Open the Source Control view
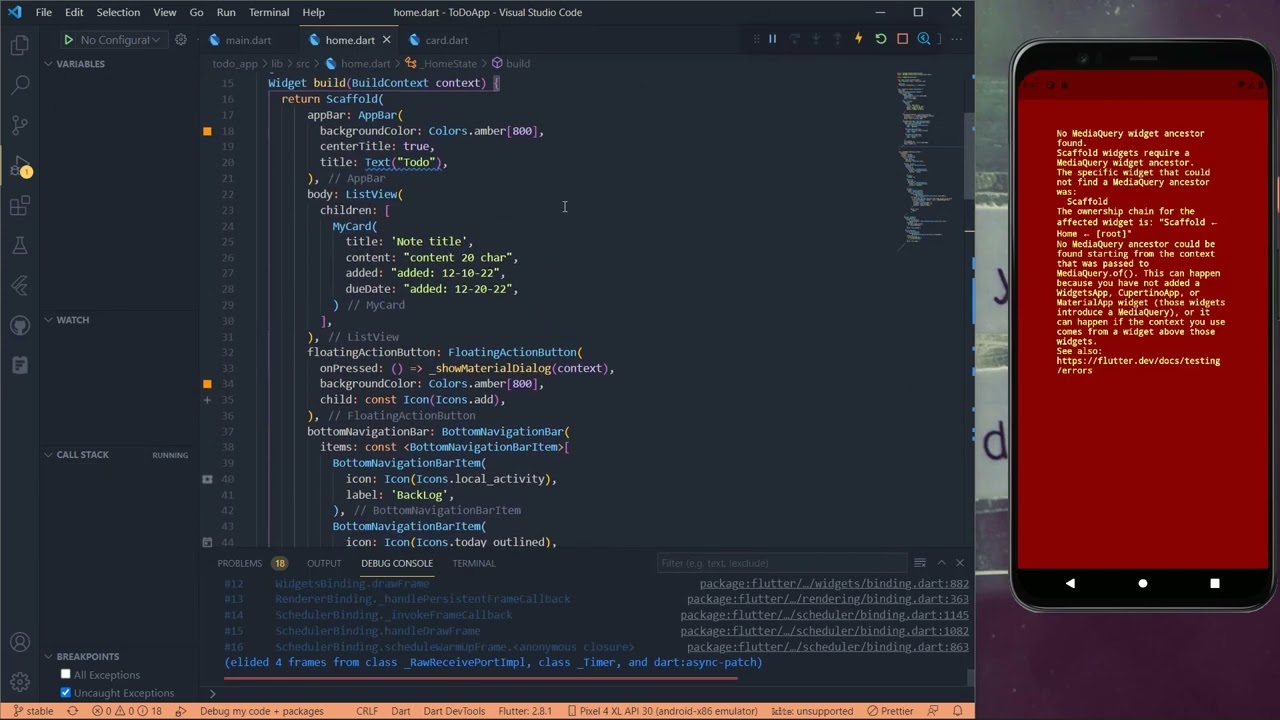The width and height of the screenshot is (1280, 720). (x=20, y=125)
